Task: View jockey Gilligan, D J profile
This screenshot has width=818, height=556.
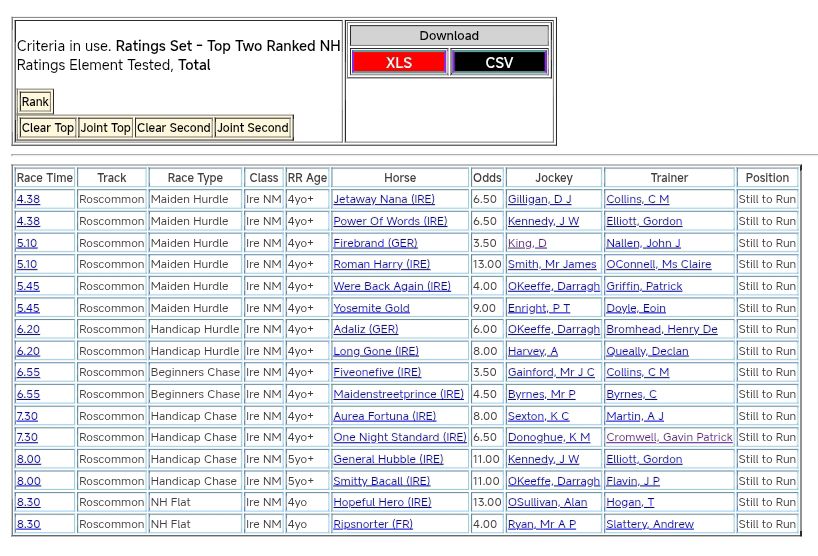Action: coord(540,200)
